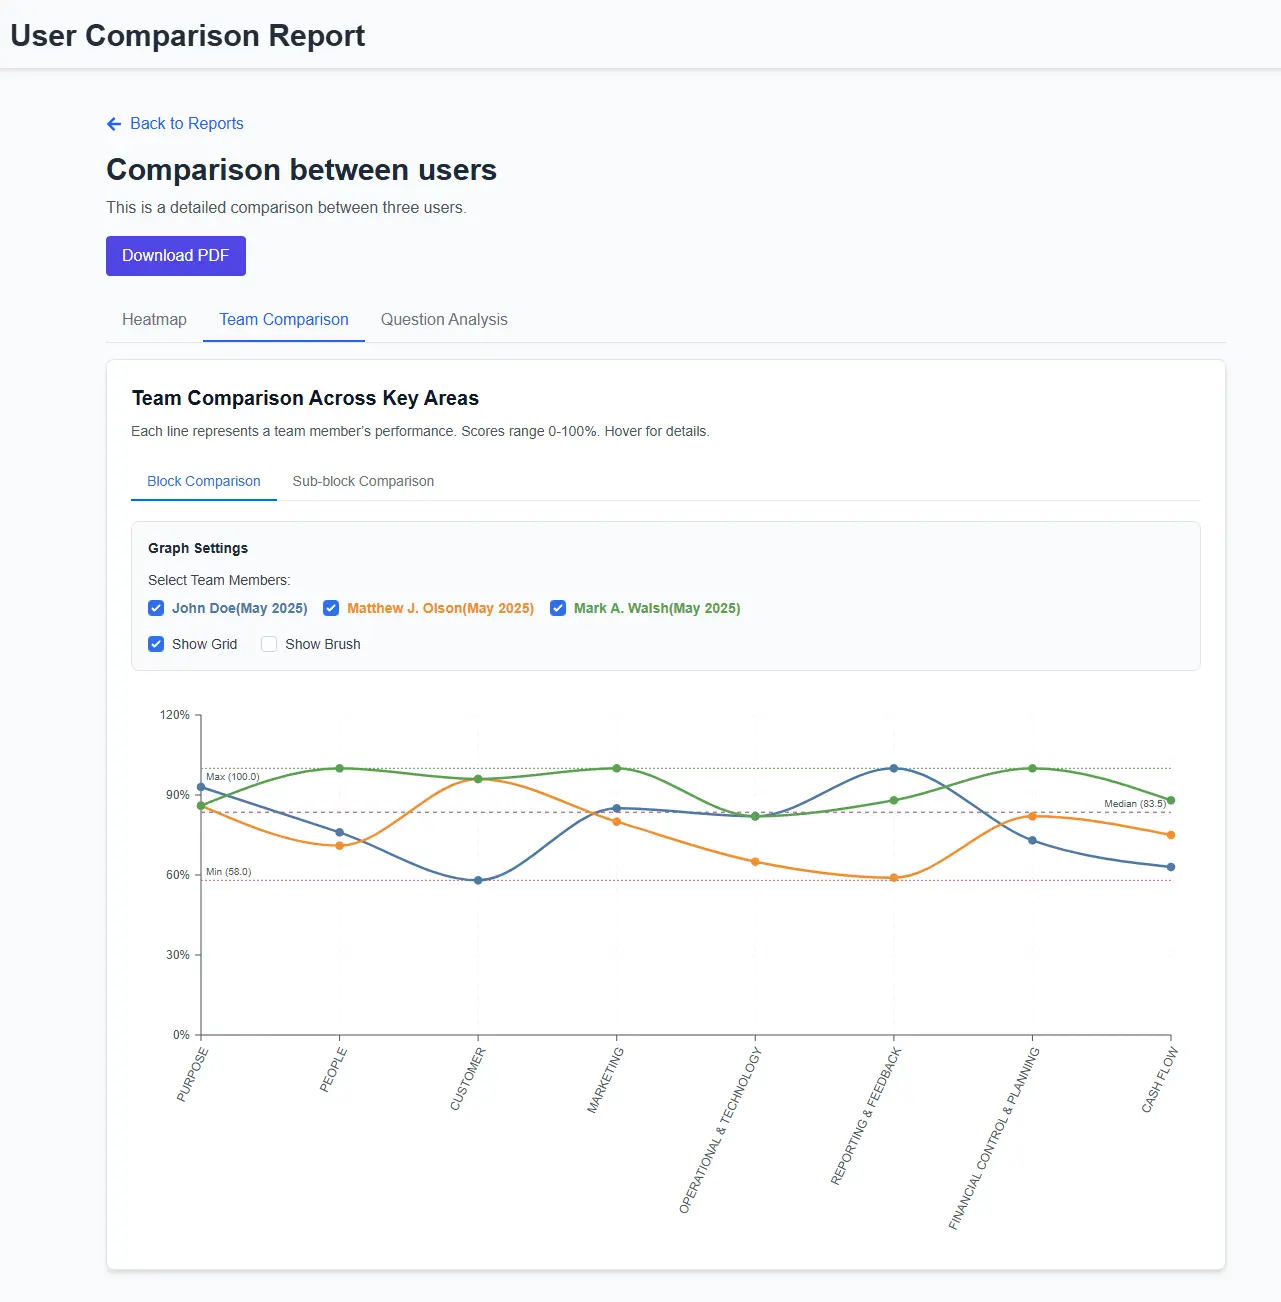The height and width of the screenshot is (1302, 1281).
Task: Switch to Sub-block Comparison tab
Action: click(x=363, y=482)
